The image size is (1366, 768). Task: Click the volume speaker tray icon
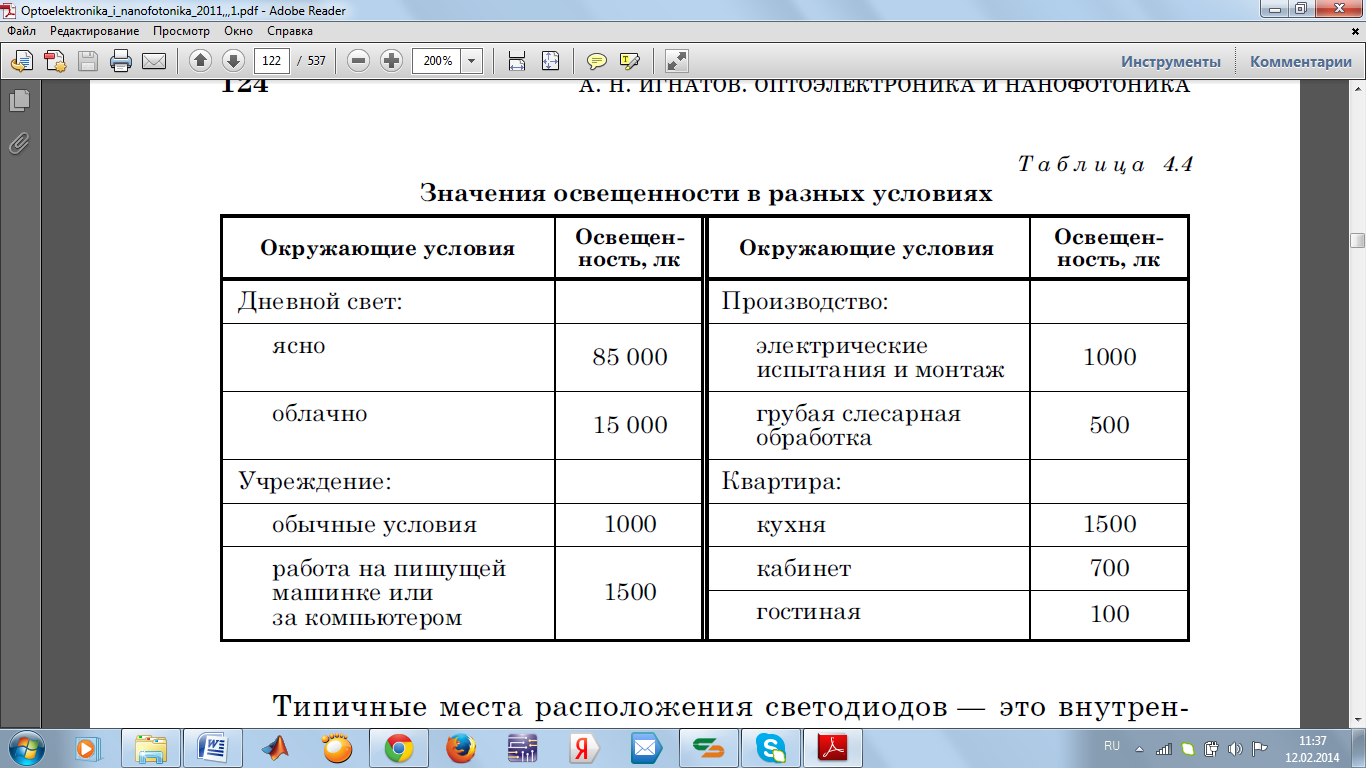click(x=1235, y=748)
